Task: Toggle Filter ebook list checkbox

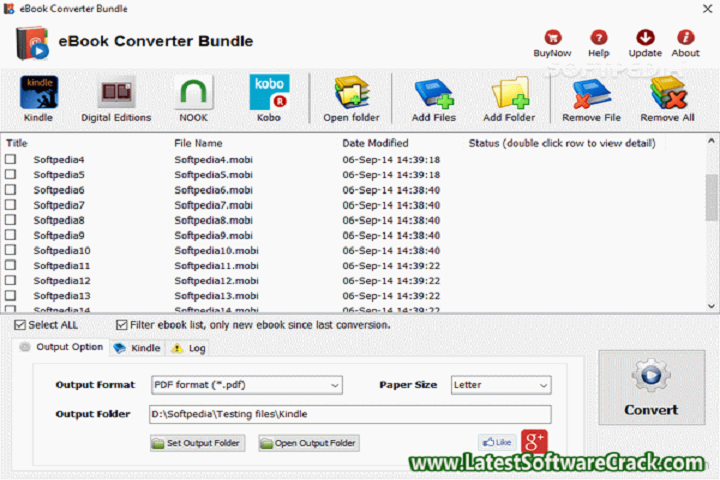Action: (122, 325)
